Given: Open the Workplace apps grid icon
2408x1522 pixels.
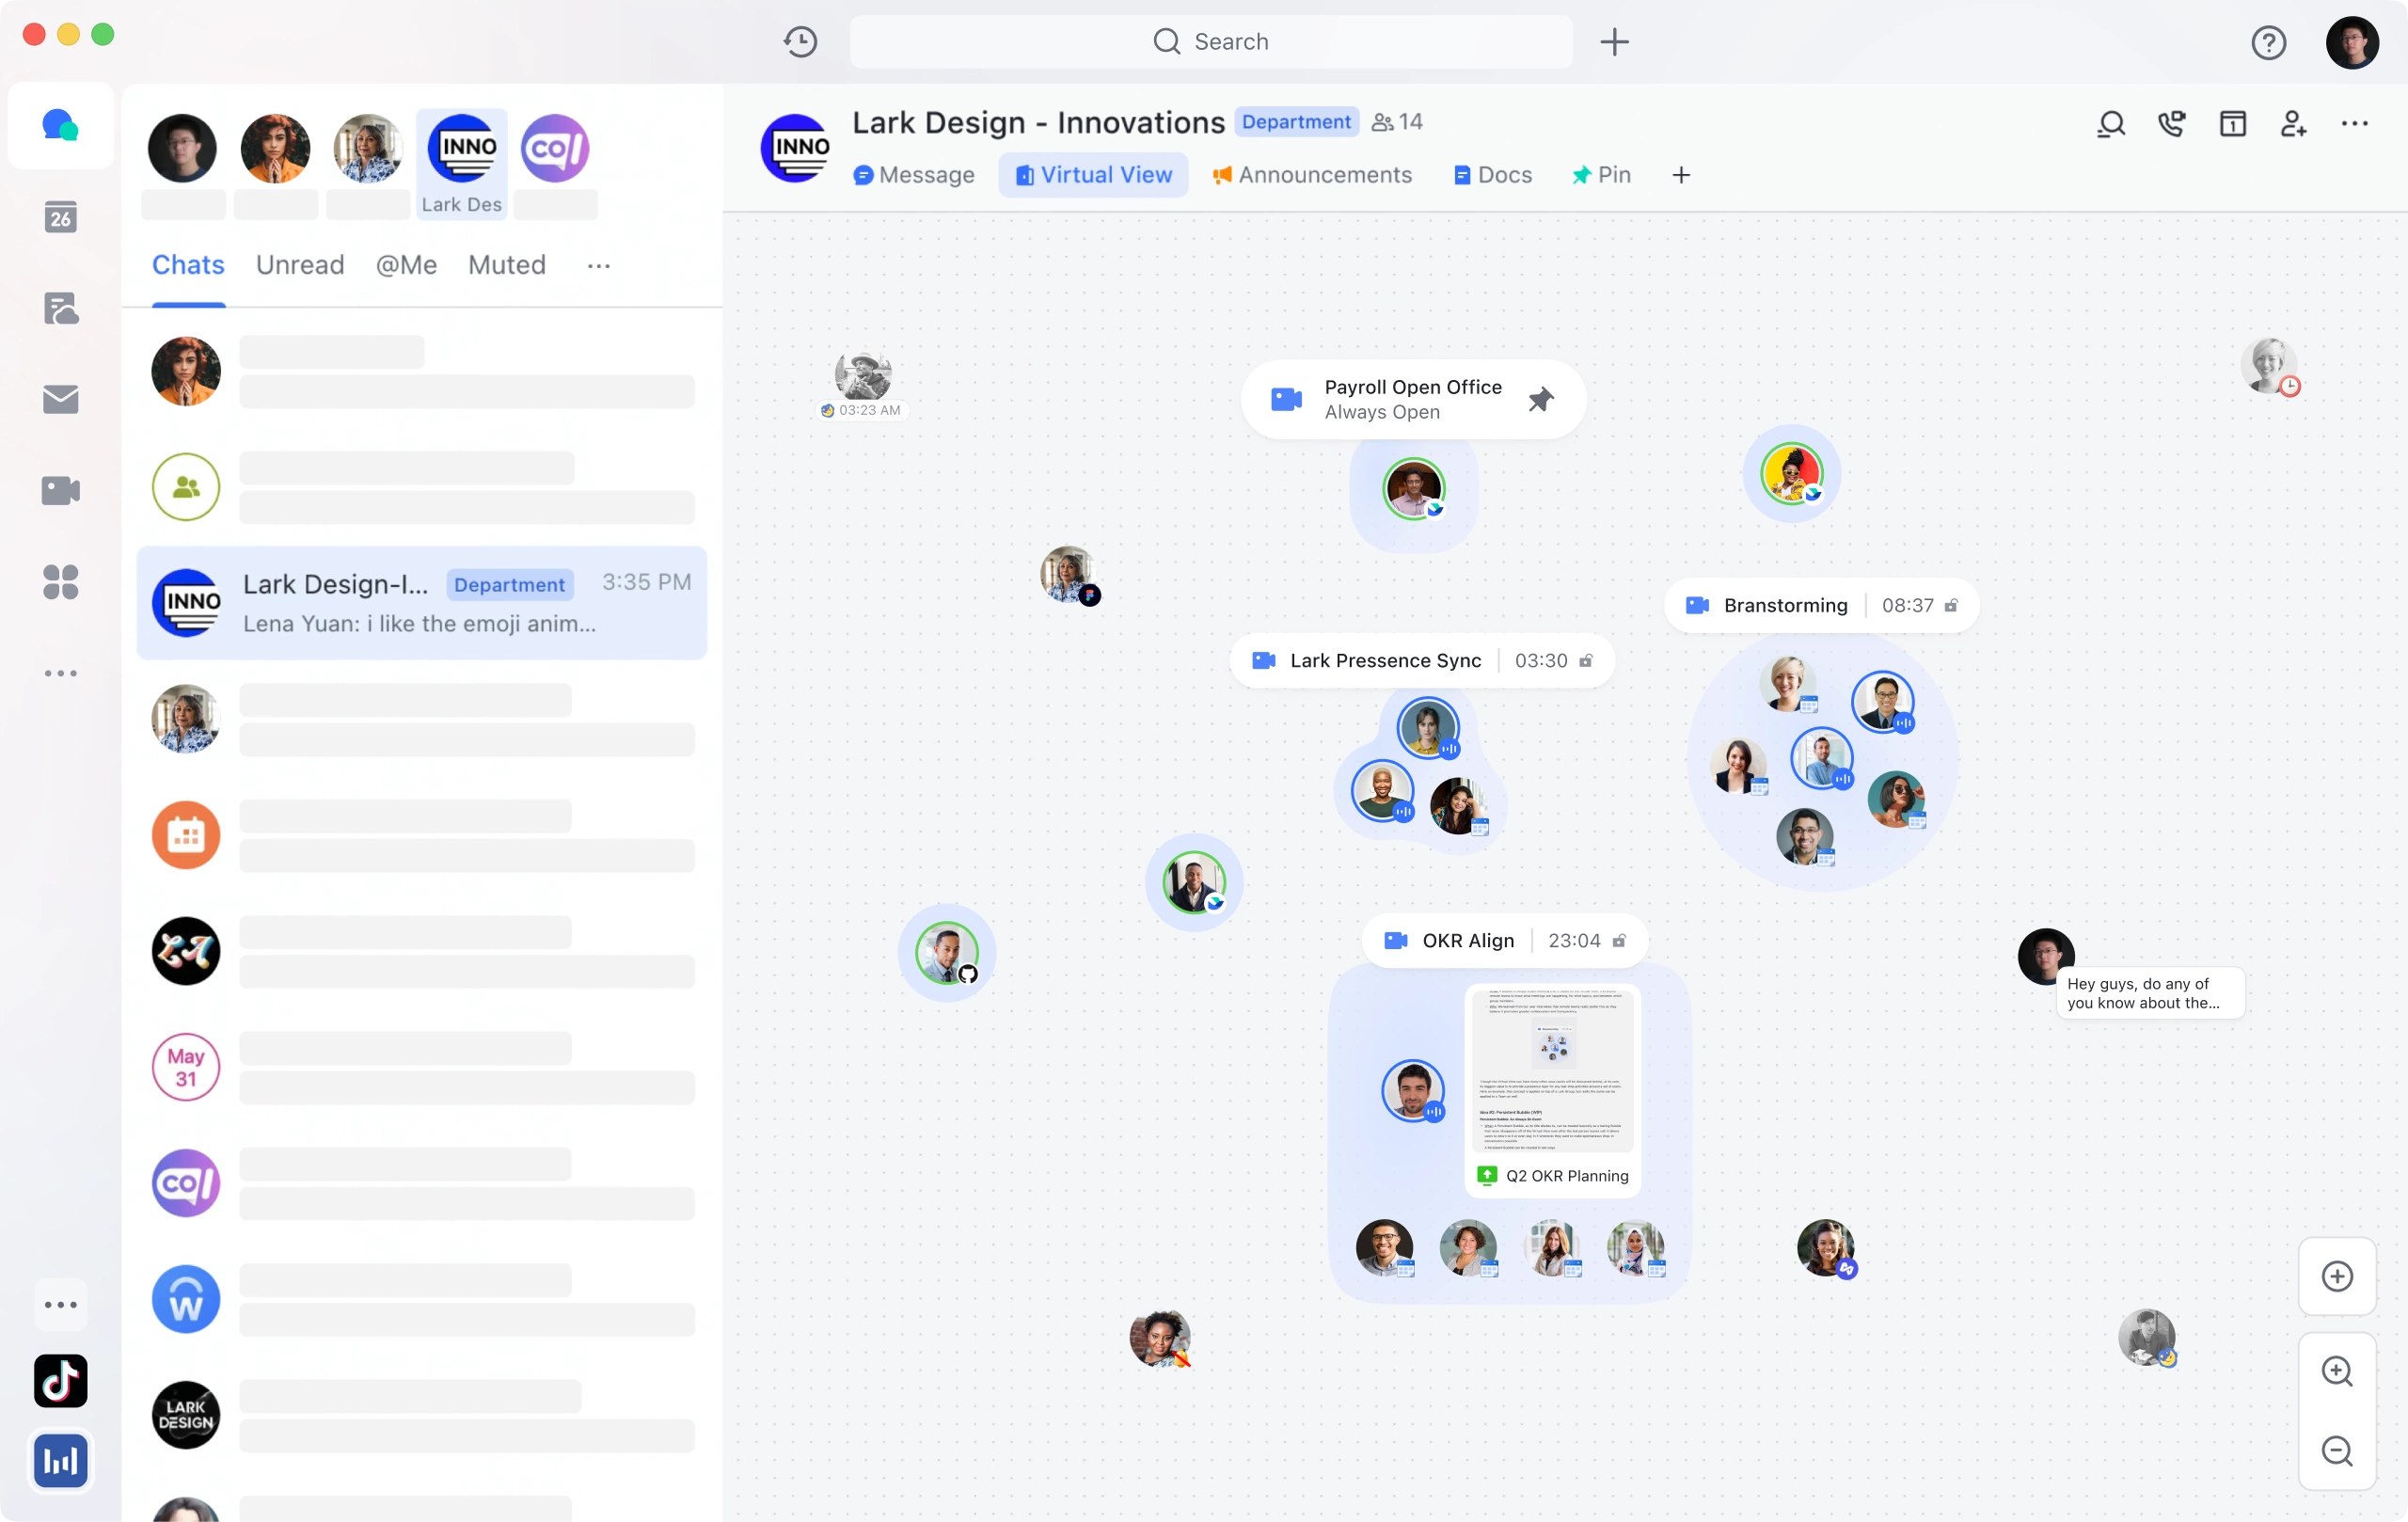Looking at the screenshot, I should pos(60,581).
